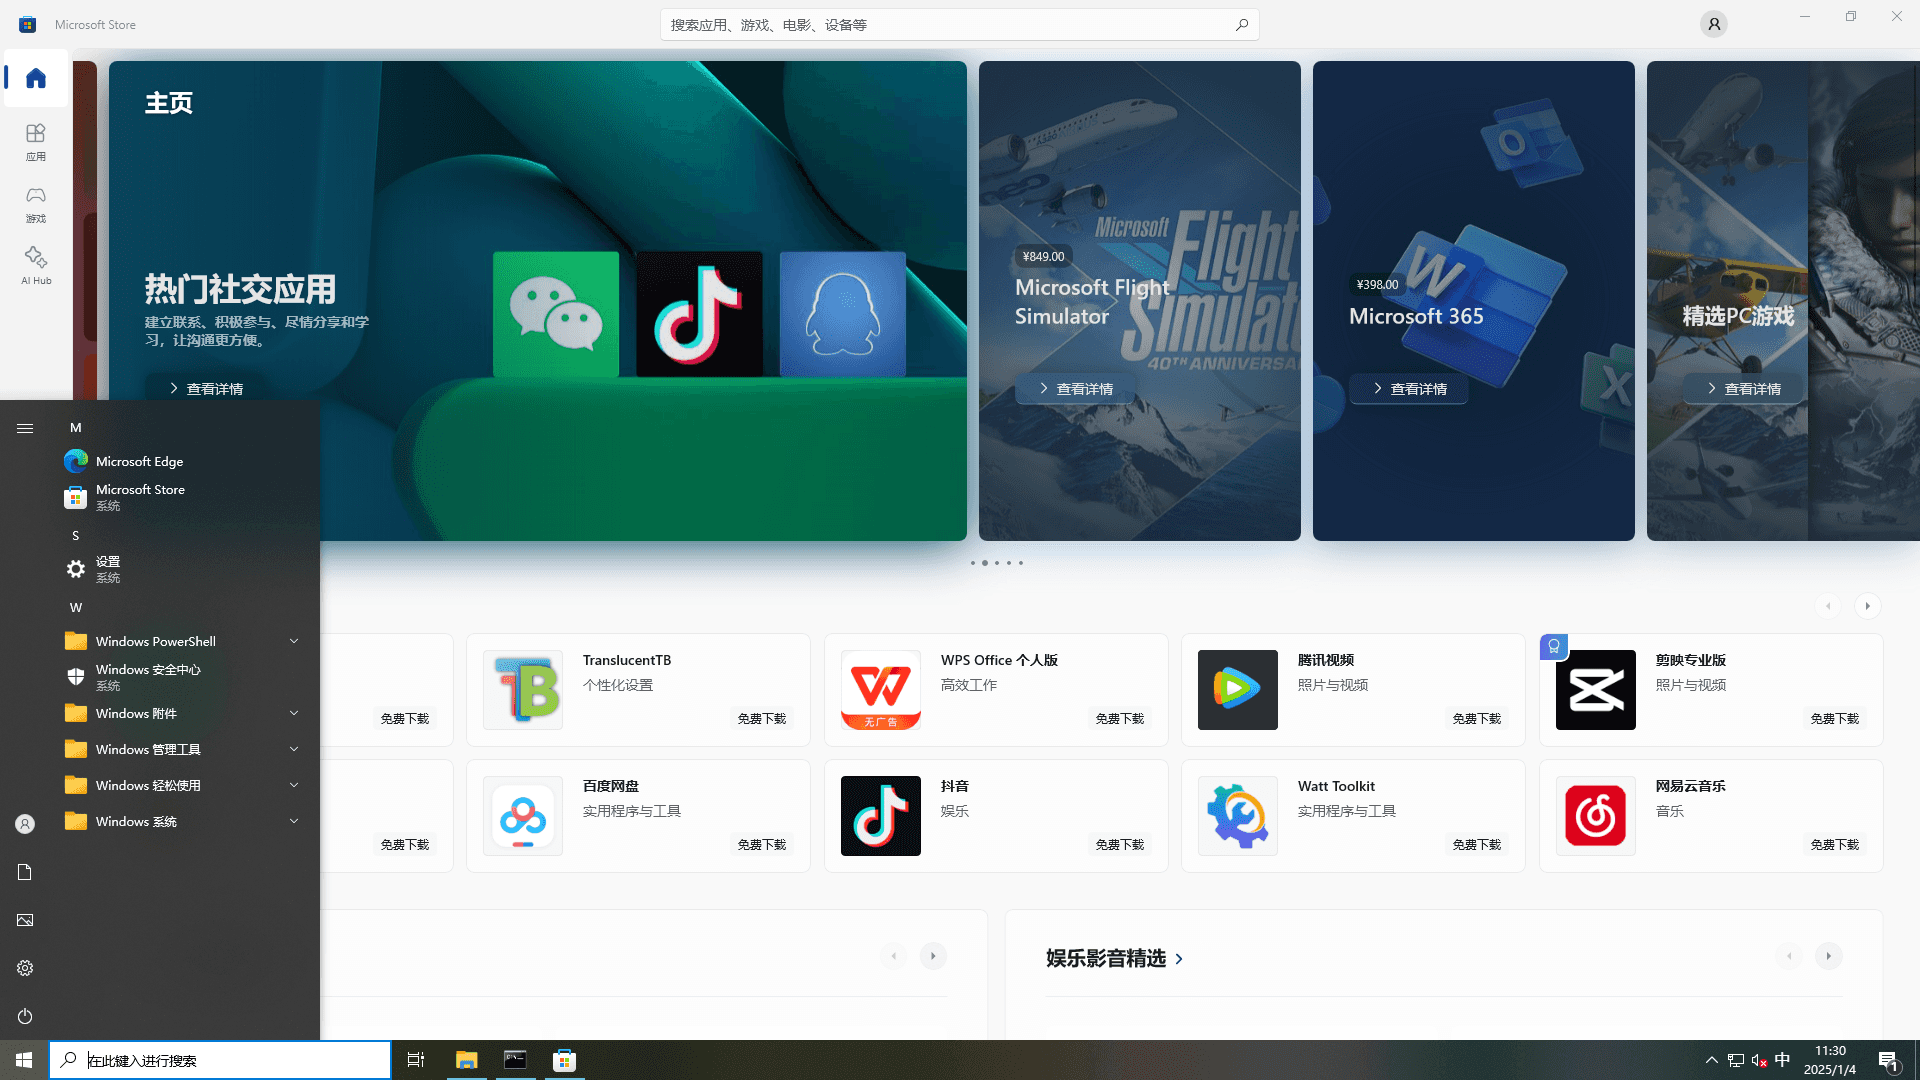Open Settings gear in Start menu rail
Image resolution: width=1920 pixels, height=1080 pixels.
pyautogui.click(x=25, y=968)
